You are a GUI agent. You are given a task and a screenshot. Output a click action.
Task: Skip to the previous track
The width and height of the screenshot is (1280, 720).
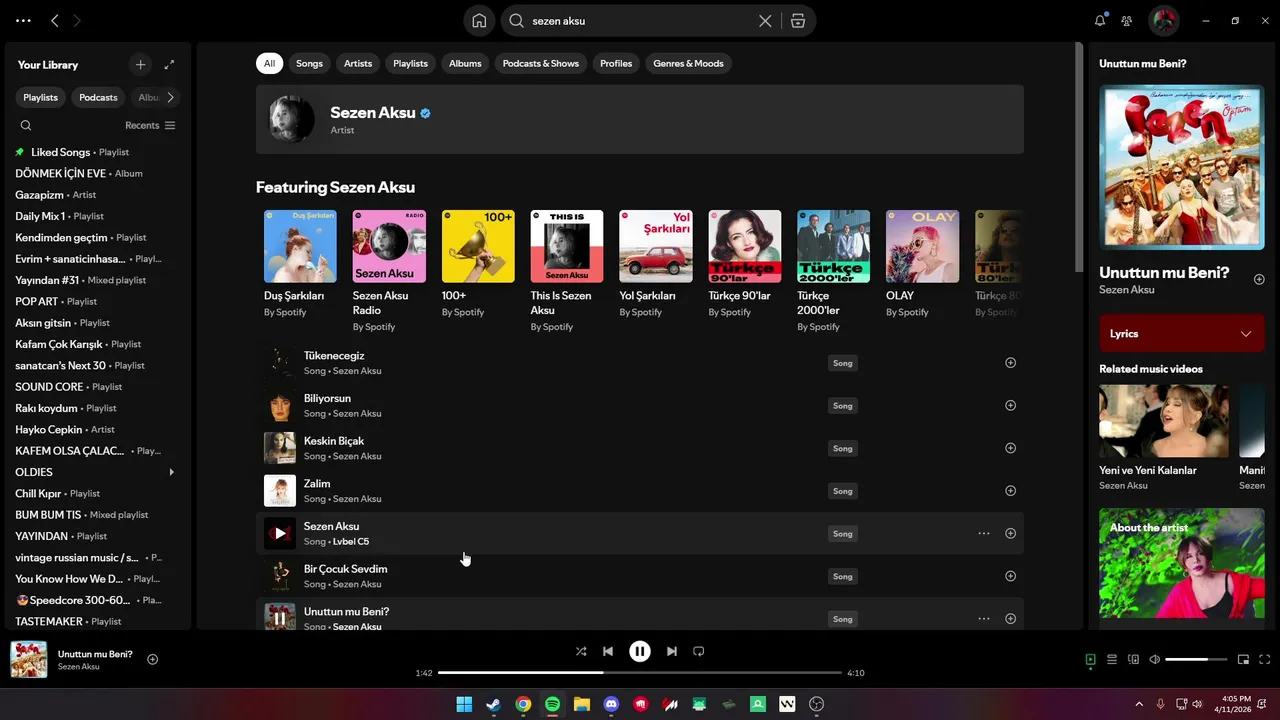[608, 651]
